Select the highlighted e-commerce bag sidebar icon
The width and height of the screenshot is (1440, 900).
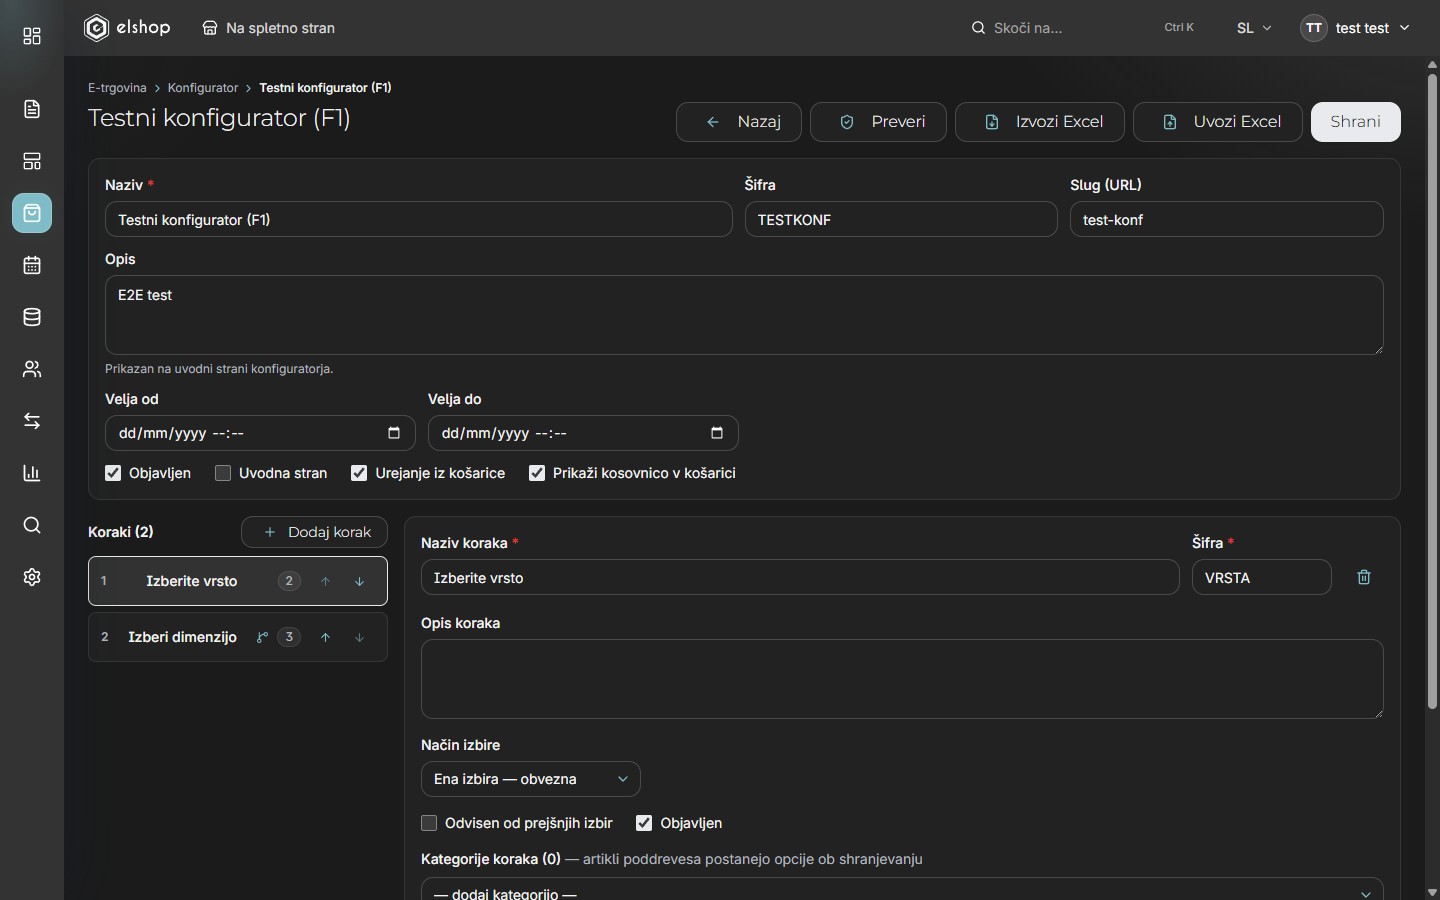(32, 213)
